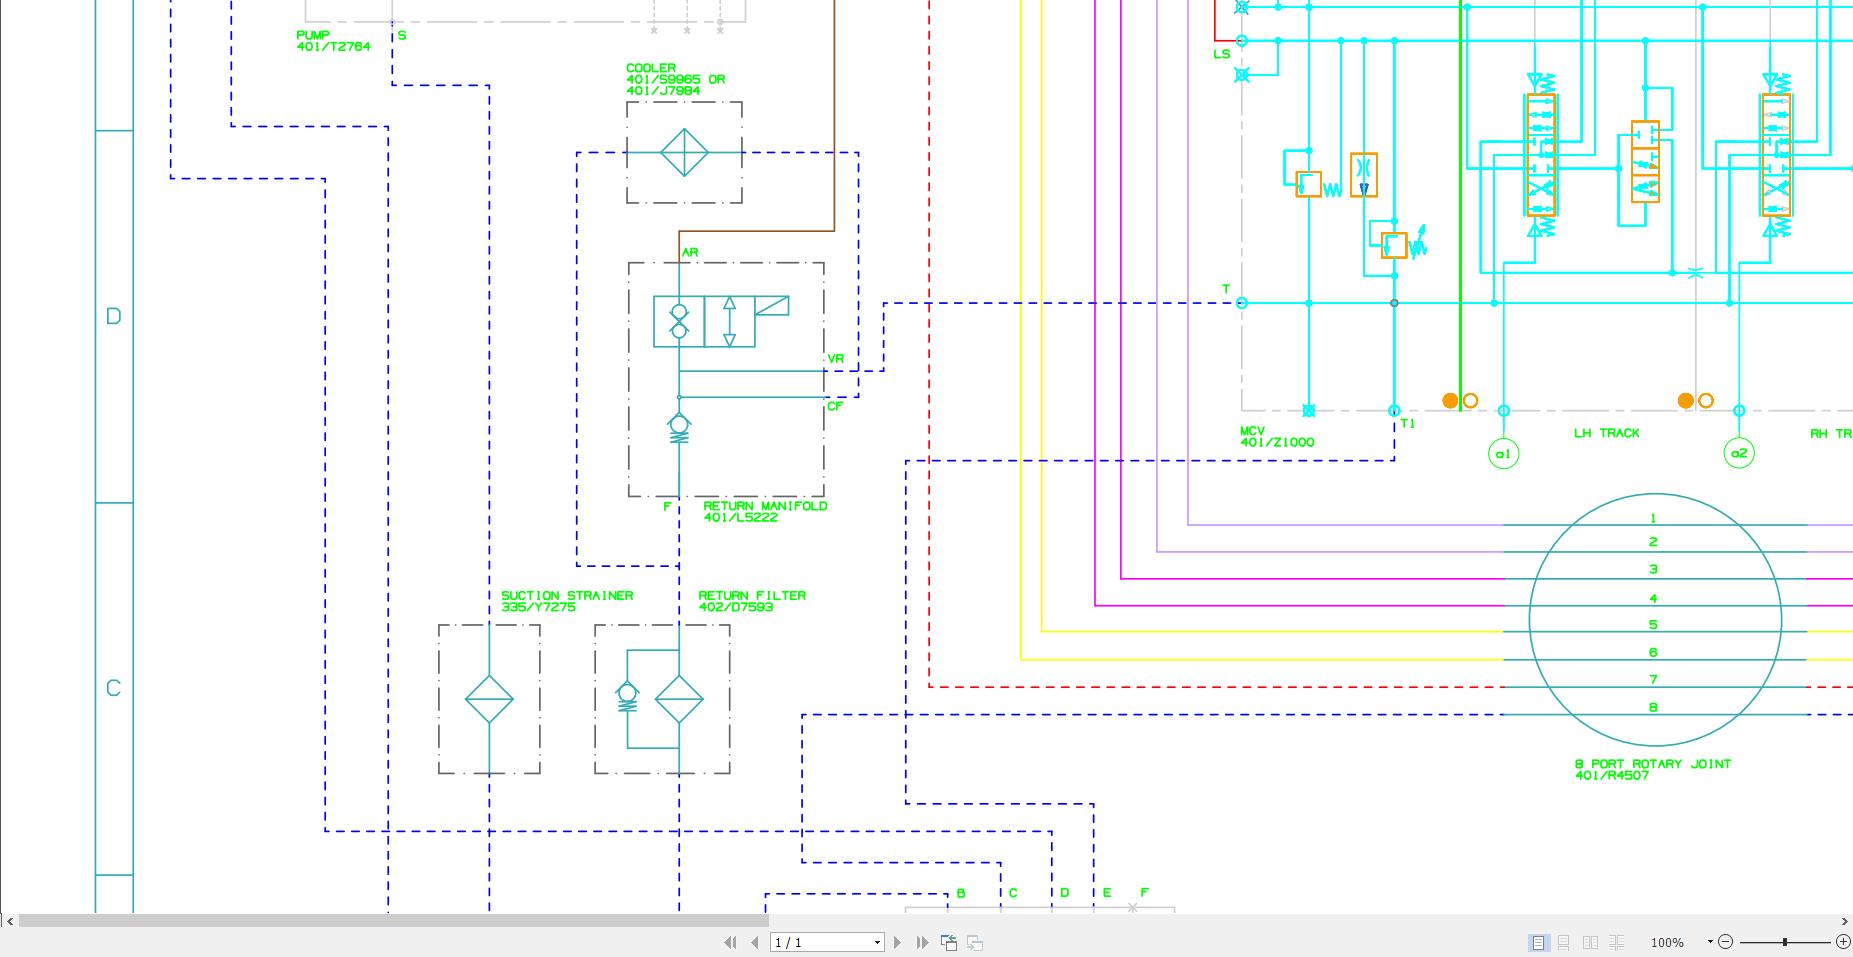Click rotary joint port 5 number
Image resolution: width=1853 pixels, height=957 pixels.
[1653, 625]
